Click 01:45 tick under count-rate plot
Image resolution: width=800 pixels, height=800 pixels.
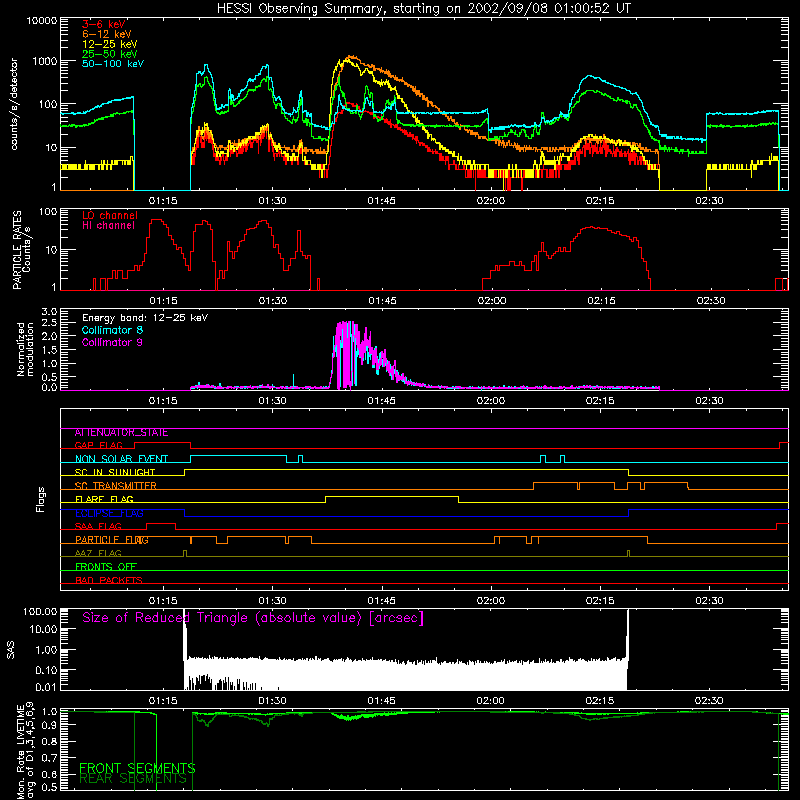tap(382, 201)
